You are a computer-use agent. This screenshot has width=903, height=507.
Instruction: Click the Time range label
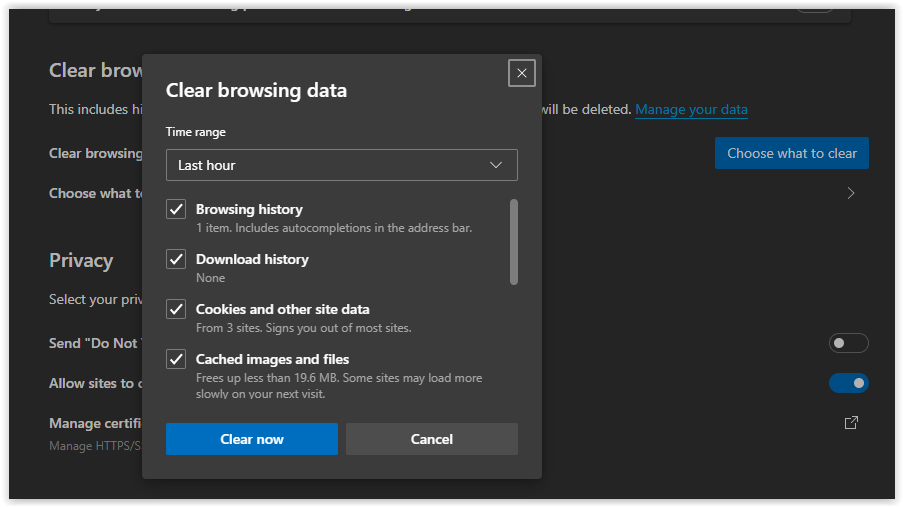196,132
